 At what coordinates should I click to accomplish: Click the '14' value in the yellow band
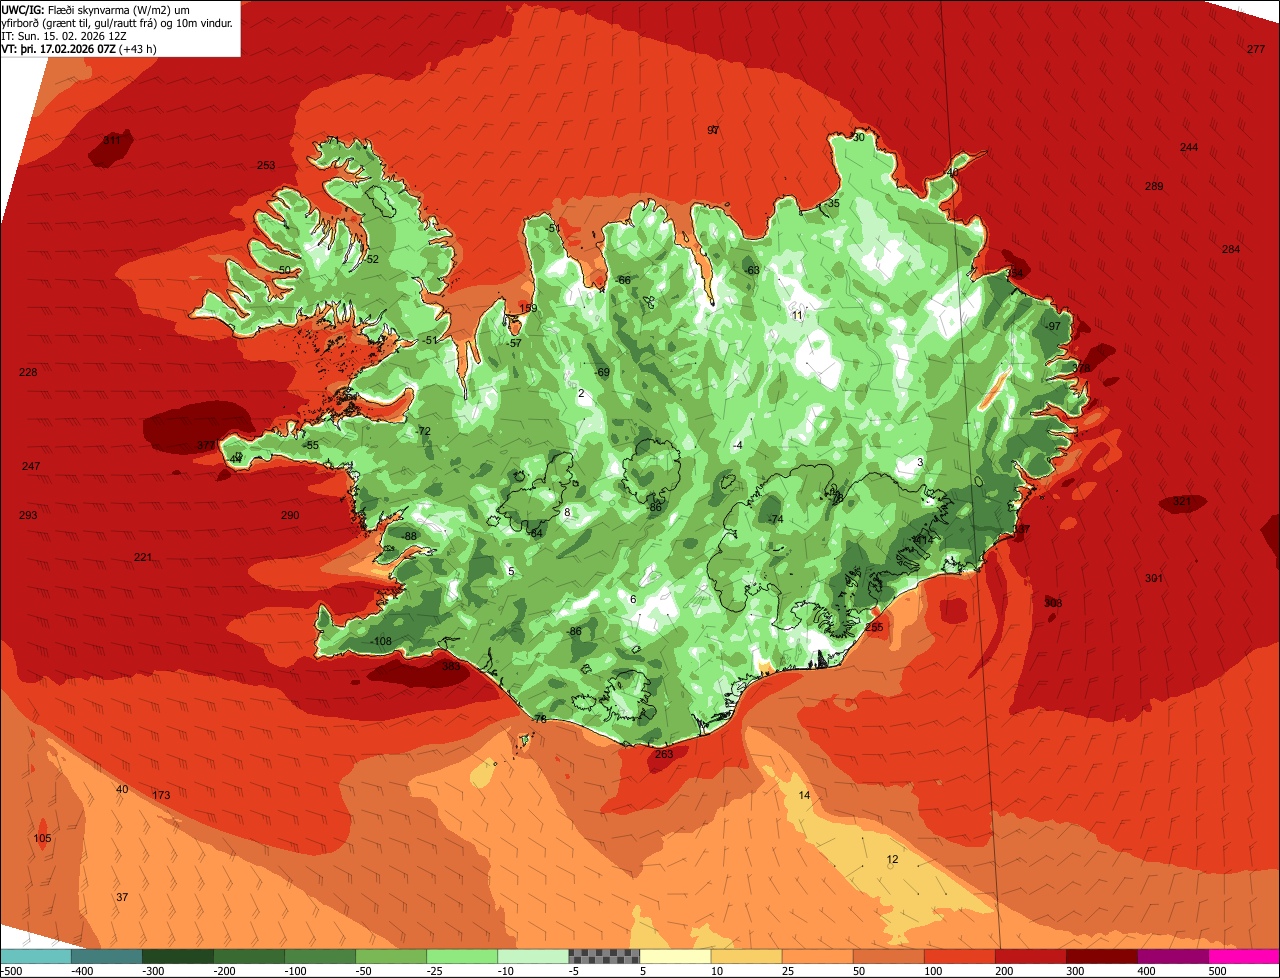[x=804, y=795]
